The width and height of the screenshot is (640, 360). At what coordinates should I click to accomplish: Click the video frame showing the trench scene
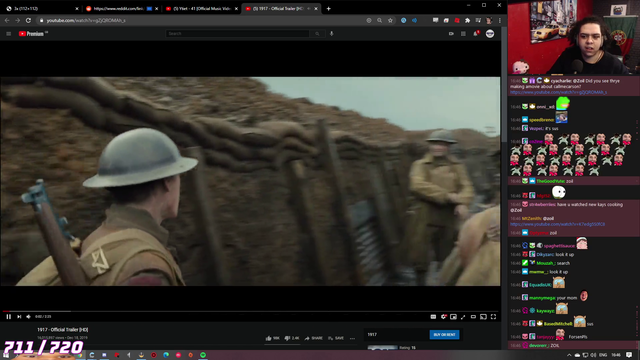point(250,182)
